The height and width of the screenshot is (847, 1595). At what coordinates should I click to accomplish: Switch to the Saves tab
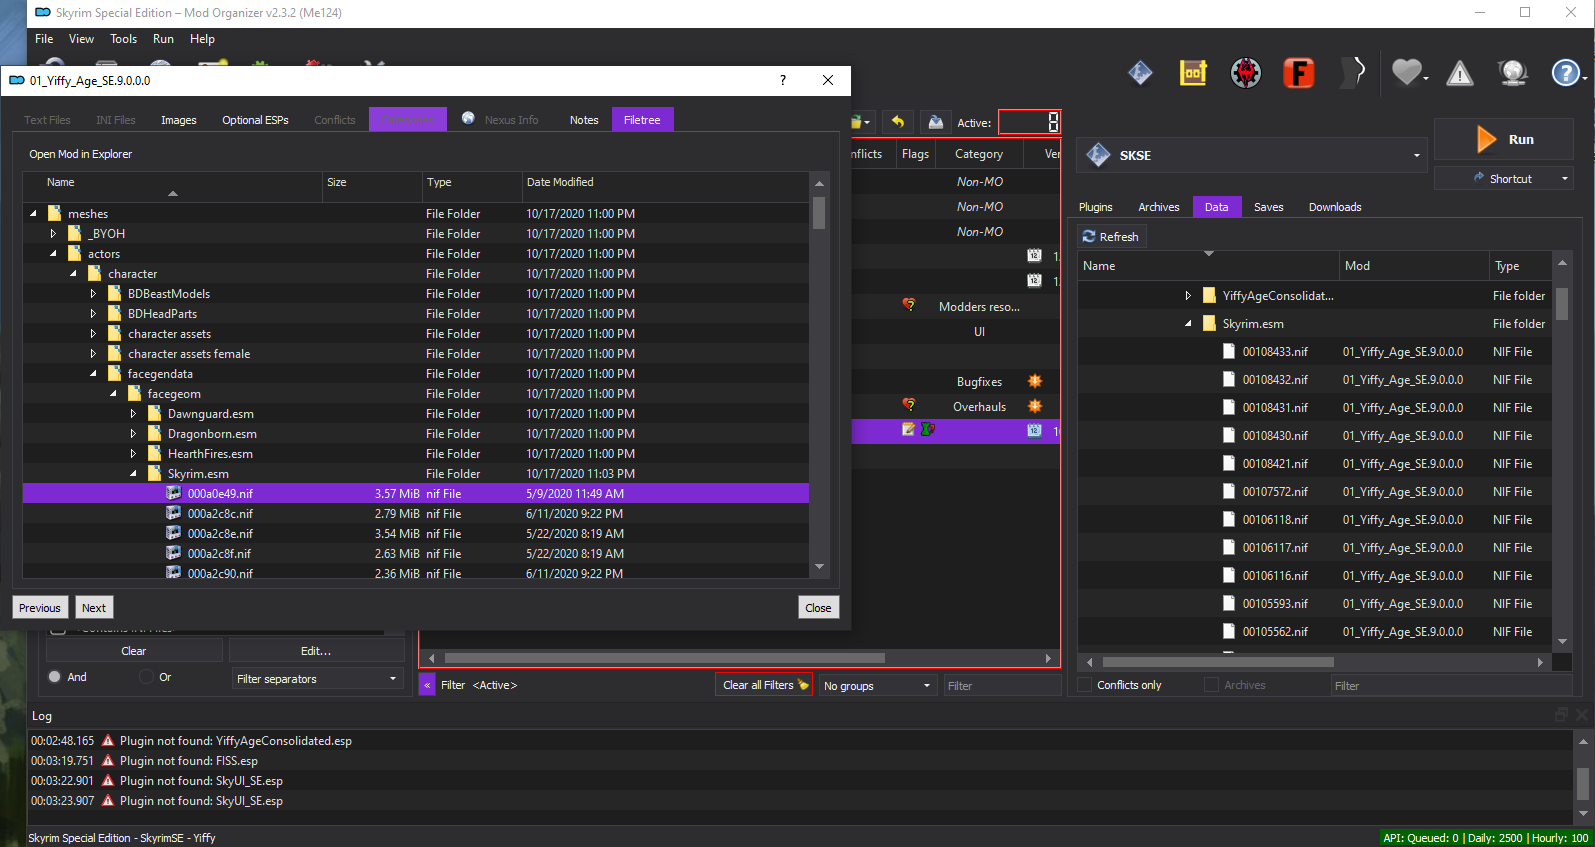[1269, 207]
